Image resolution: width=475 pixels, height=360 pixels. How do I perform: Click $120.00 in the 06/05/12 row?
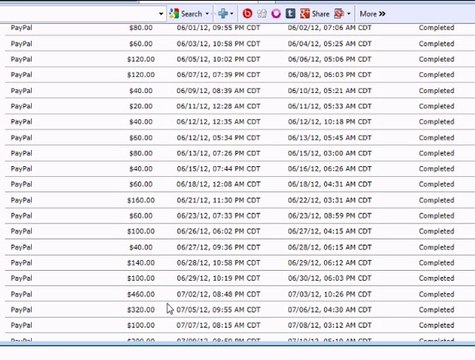pos(141,59)
